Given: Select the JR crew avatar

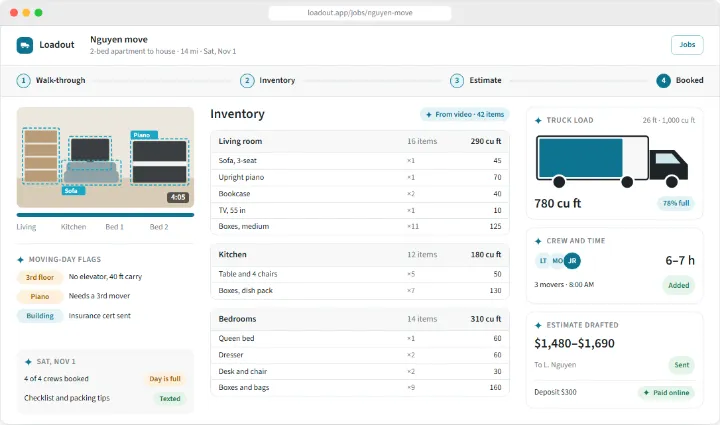Looking at the screenshot, I should point(572,261).
